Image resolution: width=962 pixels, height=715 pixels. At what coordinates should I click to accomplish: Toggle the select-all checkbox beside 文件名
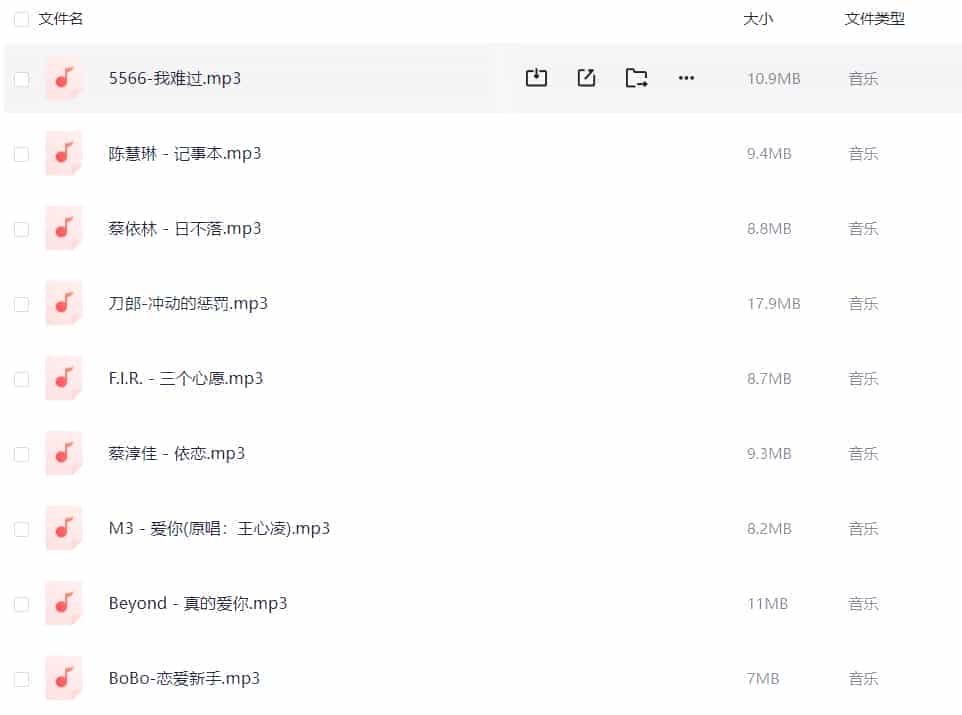21,19
